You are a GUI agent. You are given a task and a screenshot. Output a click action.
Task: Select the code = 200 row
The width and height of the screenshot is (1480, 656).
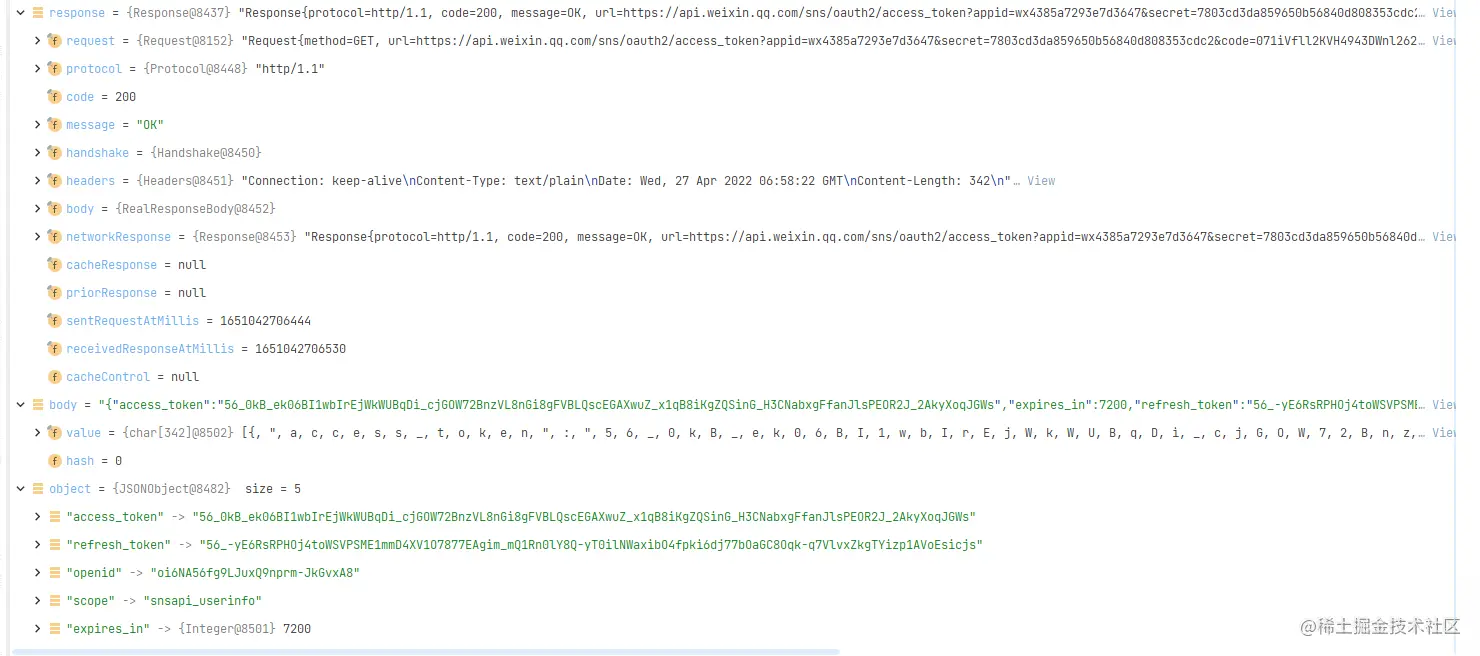pyautogui.click(x=734, y=97)
